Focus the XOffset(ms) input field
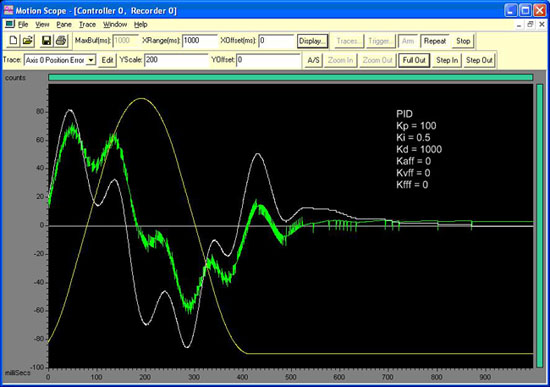The image size is (550, 387). 276,41
